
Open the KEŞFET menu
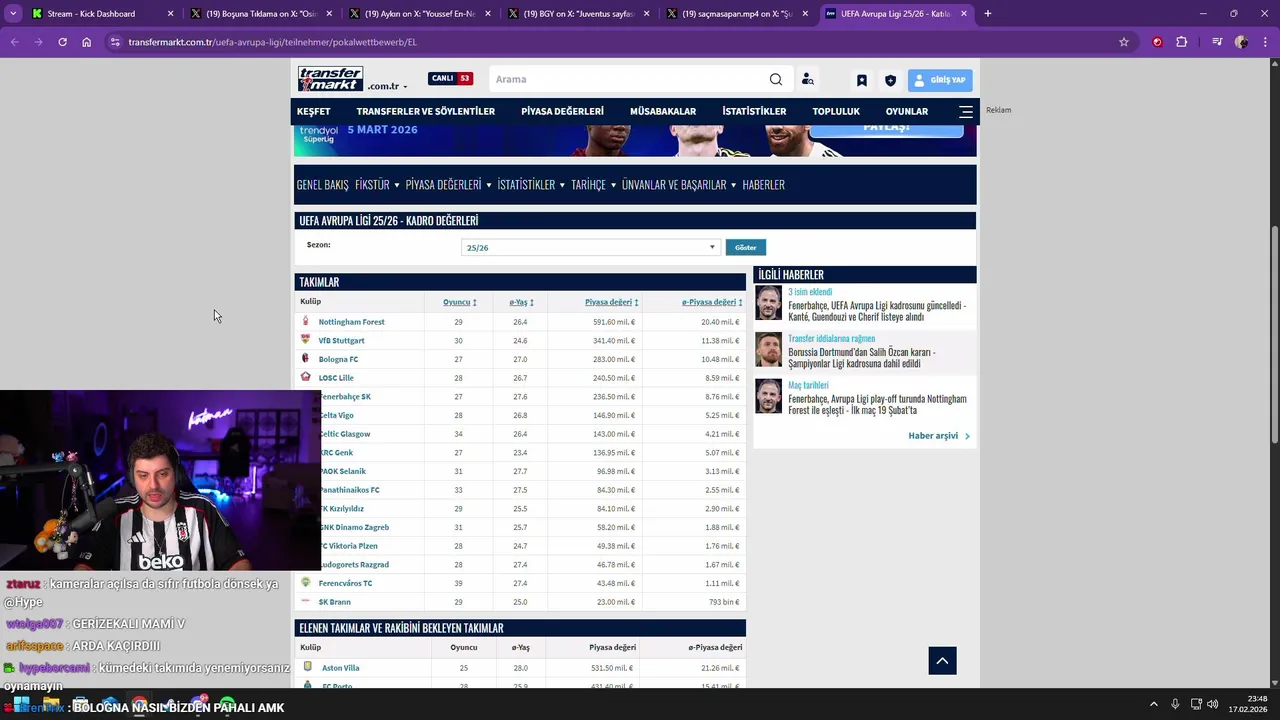(313, 111)
